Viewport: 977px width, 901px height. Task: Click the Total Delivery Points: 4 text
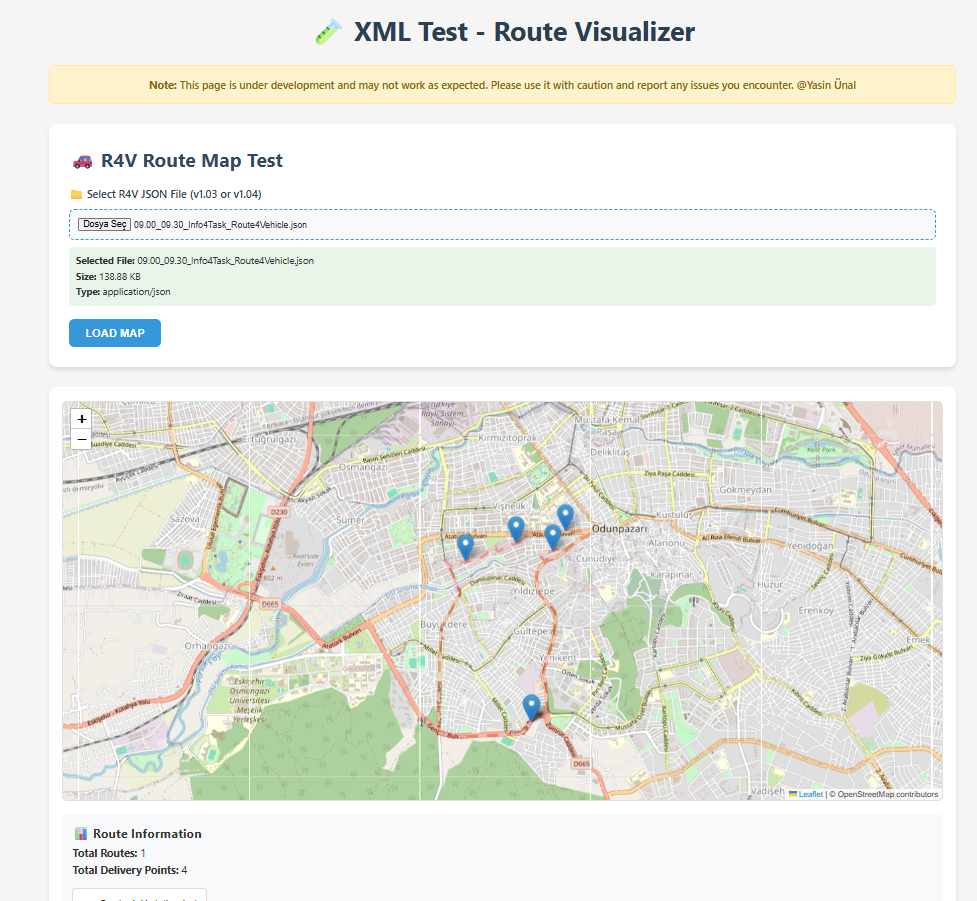click(x=130, y=870)
